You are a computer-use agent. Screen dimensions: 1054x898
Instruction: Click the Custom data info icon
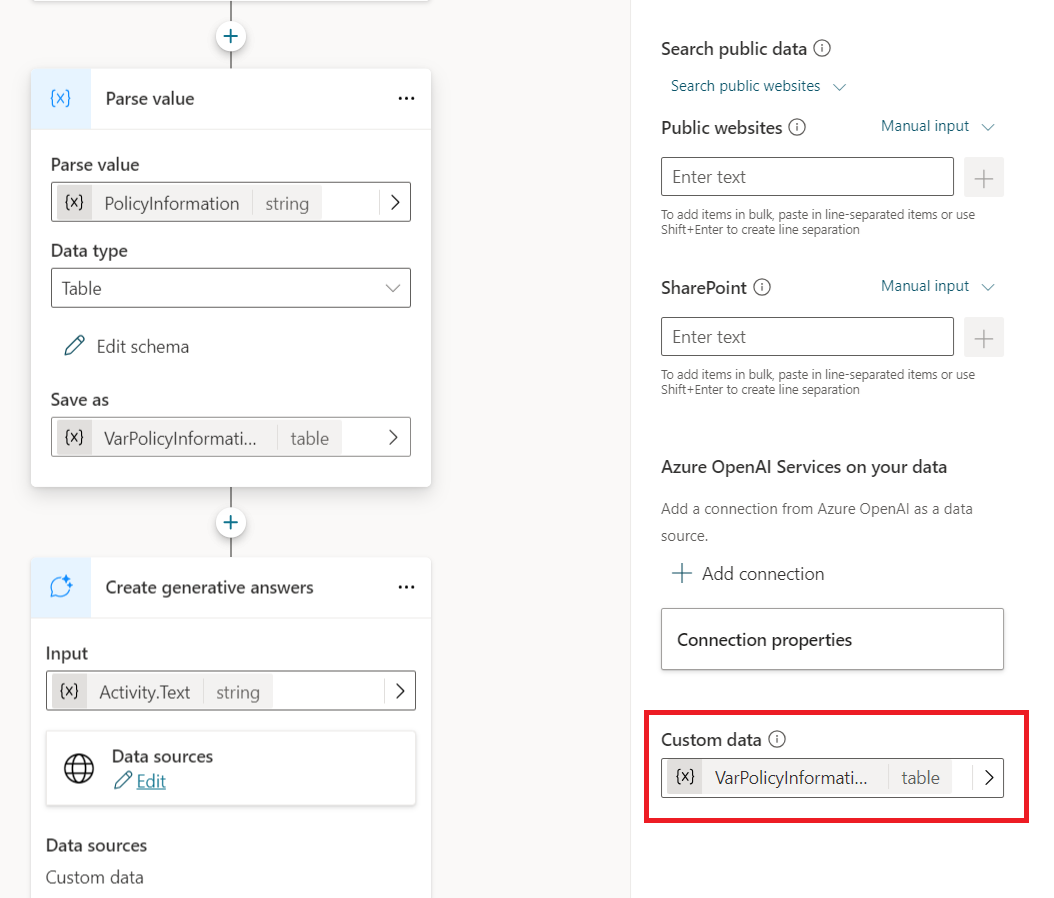tap(777, 740)
